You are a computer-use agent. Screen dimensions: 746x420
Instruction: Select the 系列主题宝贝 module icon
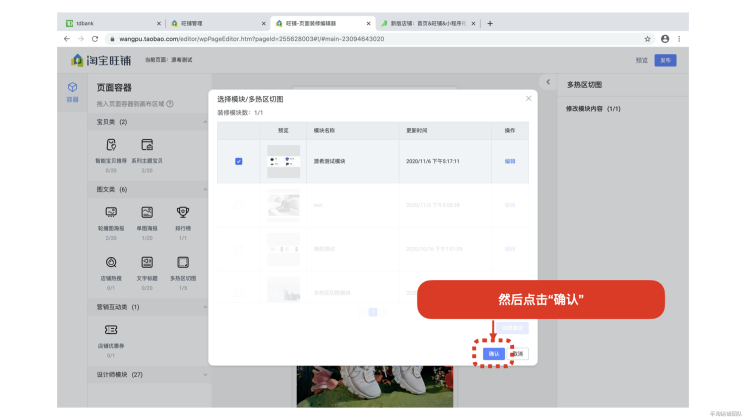click(x=147, y=145)
